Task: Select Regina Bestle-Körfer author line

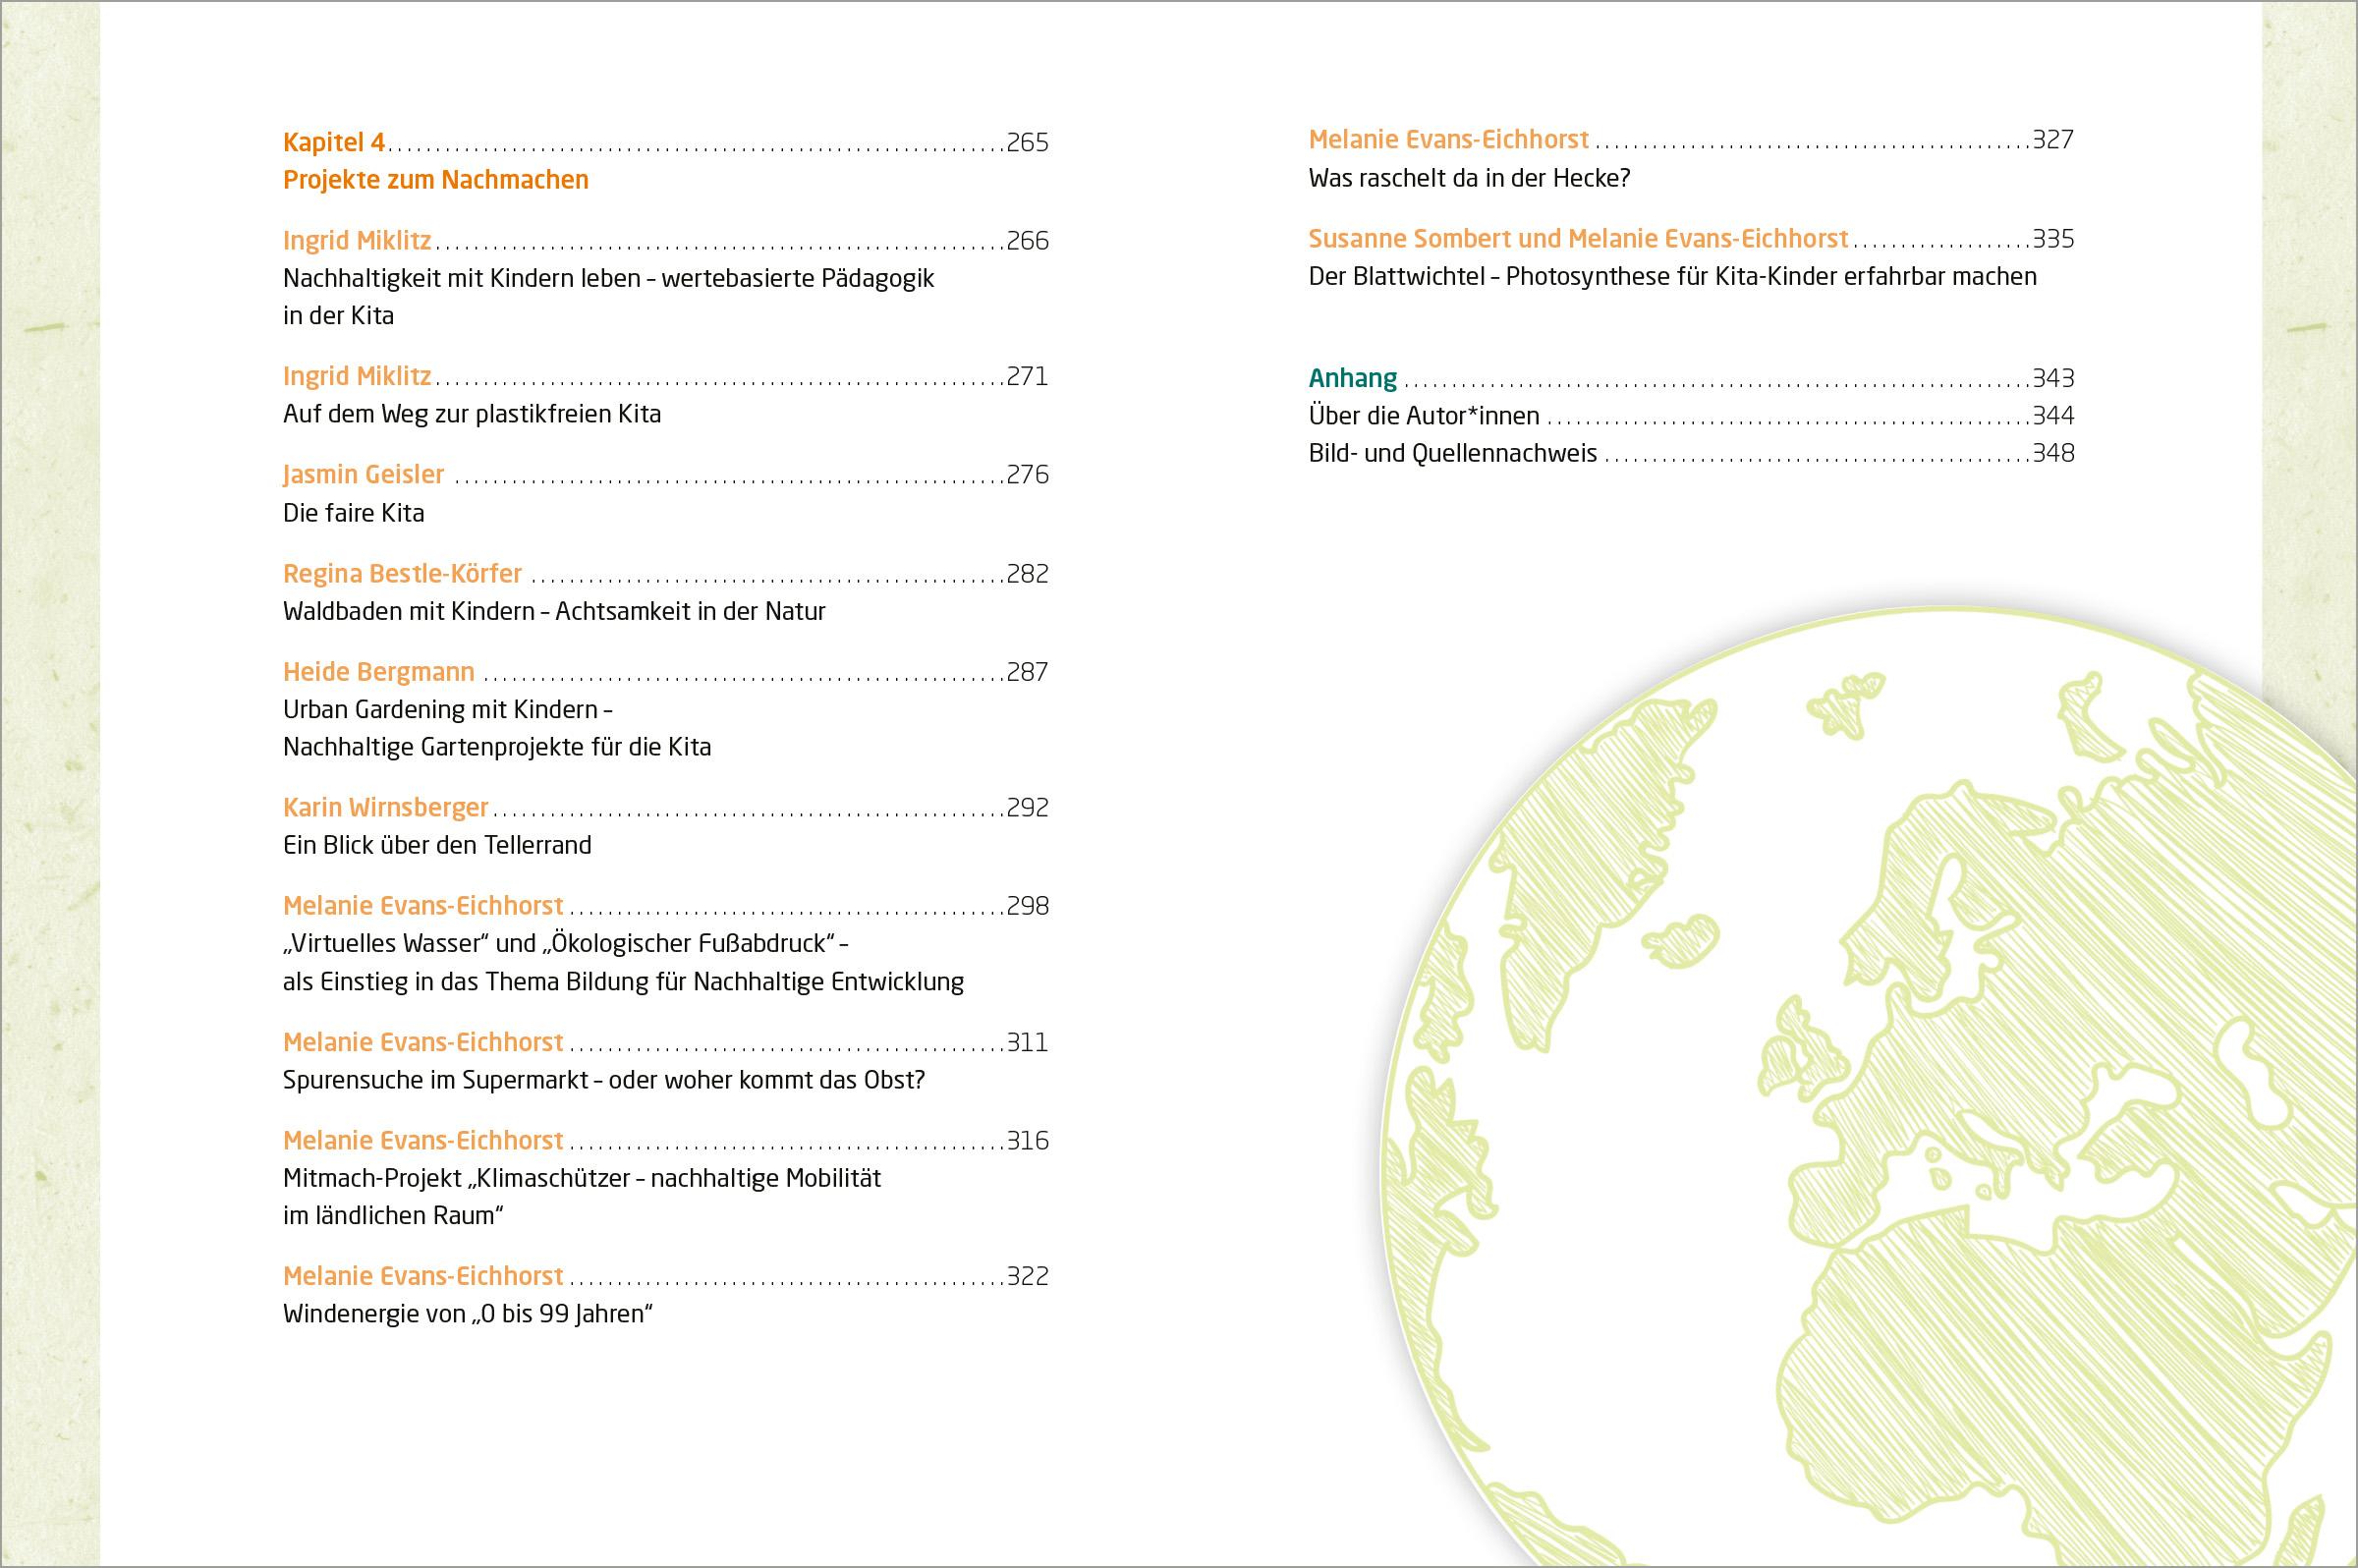Action: pyautogui.click(x=402, y=574)
